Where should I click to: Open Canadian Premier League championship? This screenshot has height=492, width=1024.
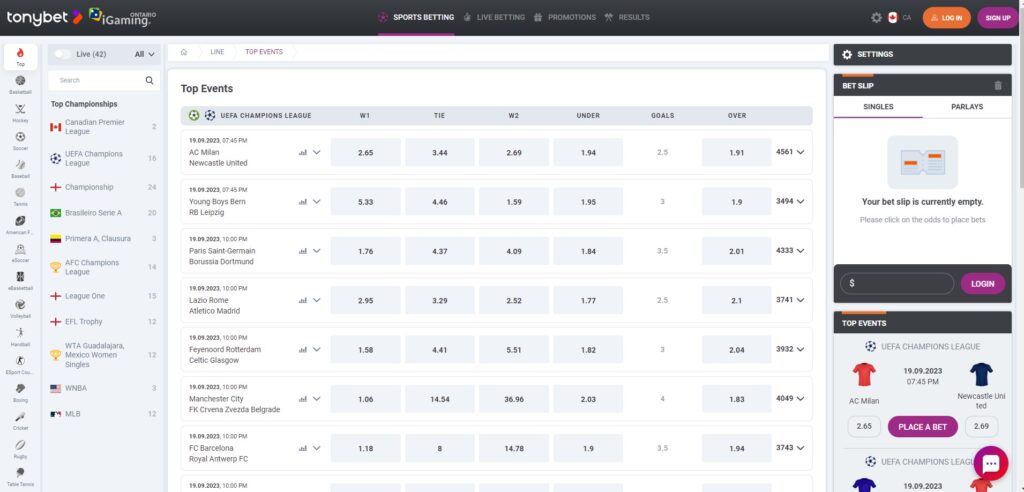[104, 127]
